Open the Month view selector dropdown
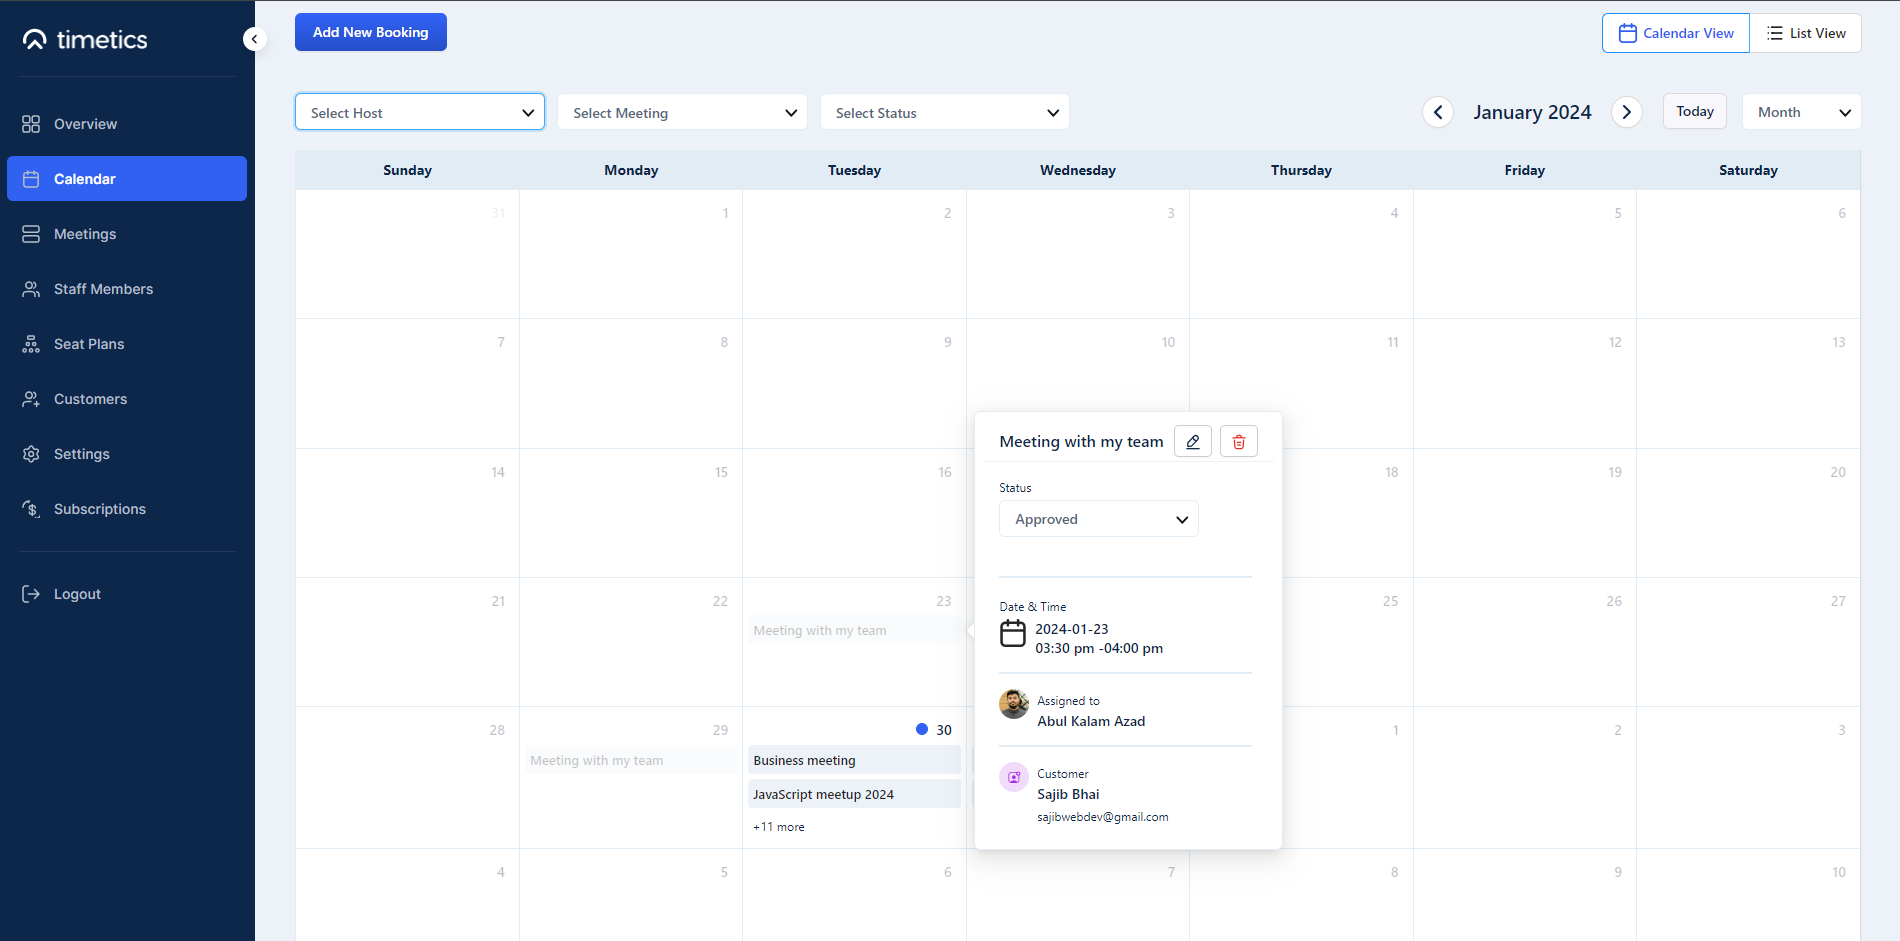The image size is (1900, 941). coord(1801,112)
